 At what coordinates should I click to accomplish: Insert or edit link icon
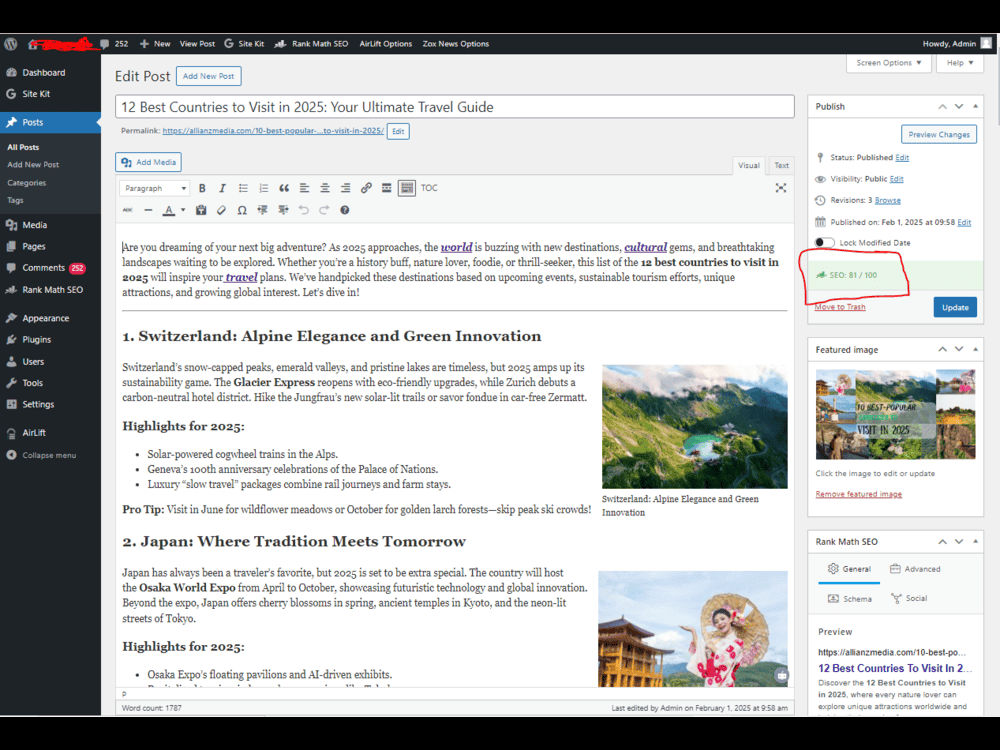point(365,188)
